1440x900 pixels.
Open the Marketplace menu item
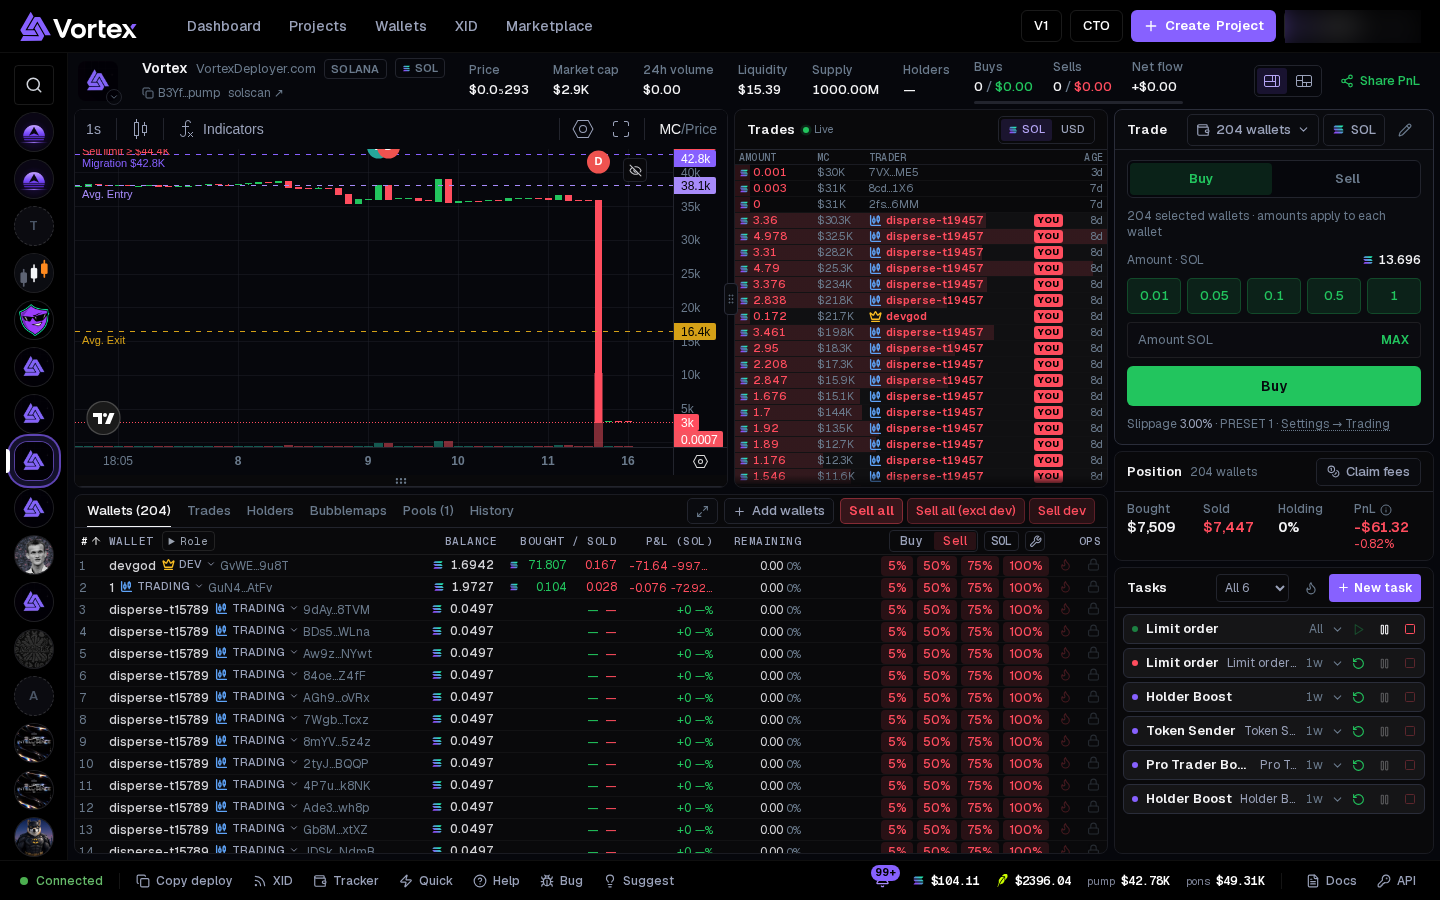tap(549, 26)
